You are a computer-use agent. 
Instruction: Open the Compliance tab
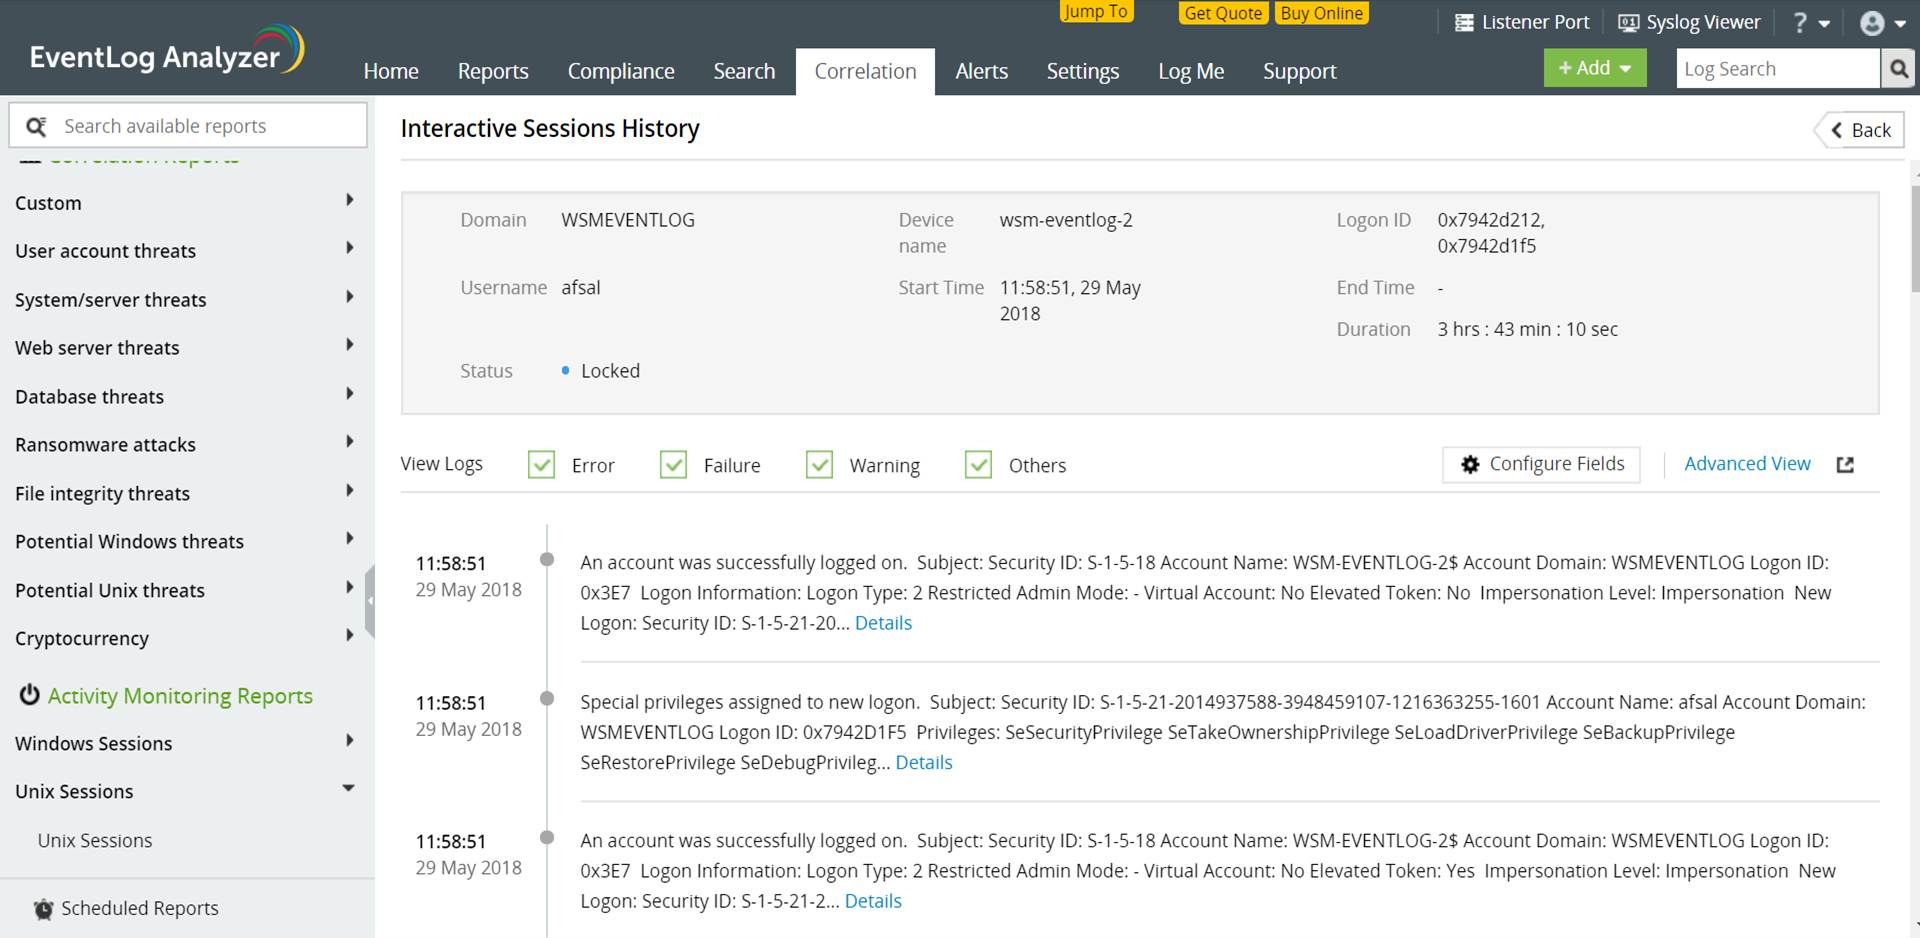pos(620,71)
